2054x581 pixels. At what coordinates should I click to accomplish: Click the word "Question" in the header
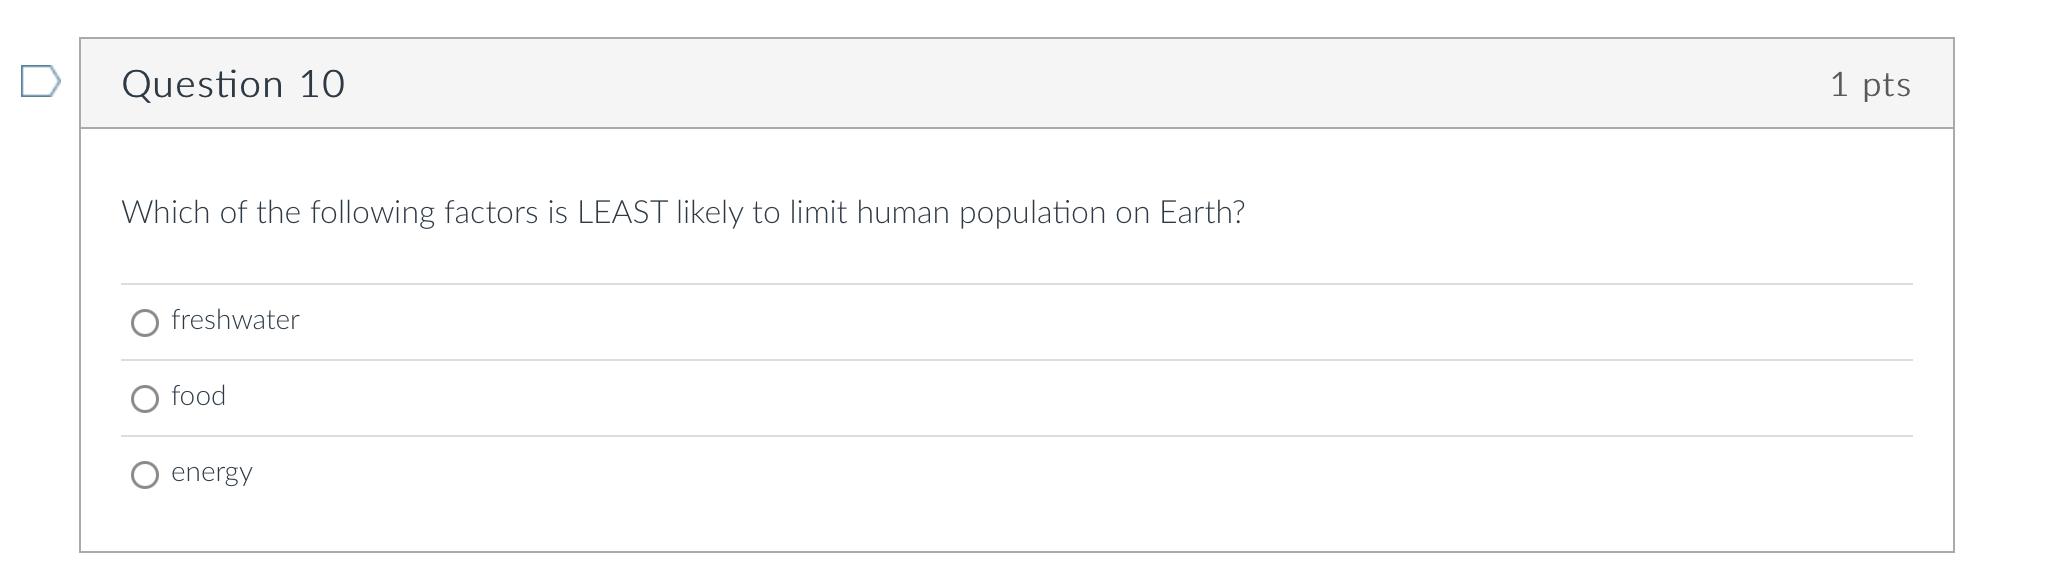click(x=202, y=84)
